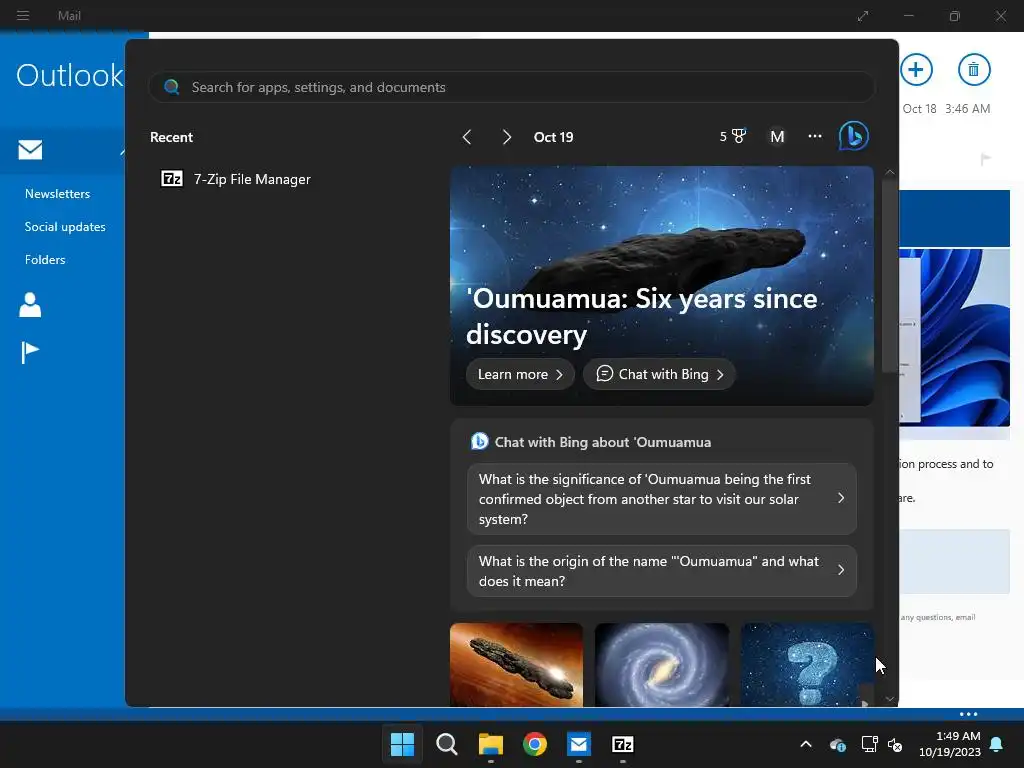Click the scrollbar down arrow in search panel
The height and width of the screenshot is (768, 1024).
tap(889, 699)
